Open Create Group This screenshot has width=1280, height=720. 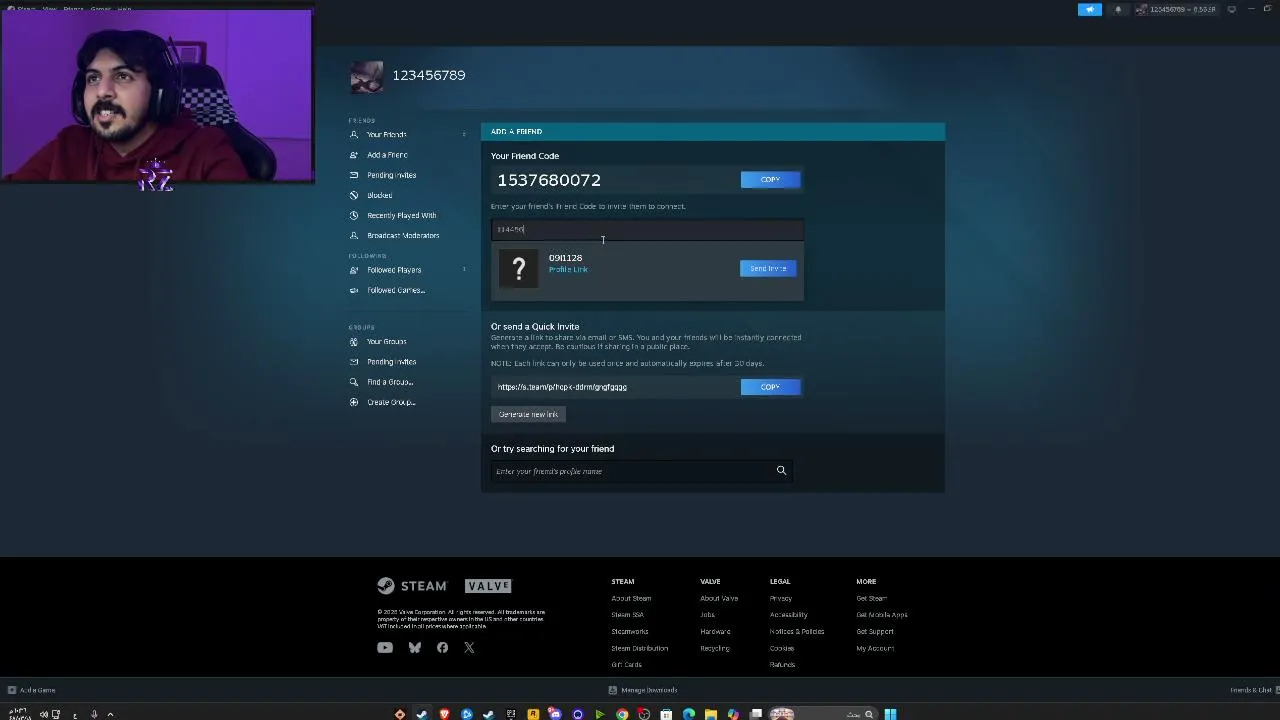click(391, 402)
